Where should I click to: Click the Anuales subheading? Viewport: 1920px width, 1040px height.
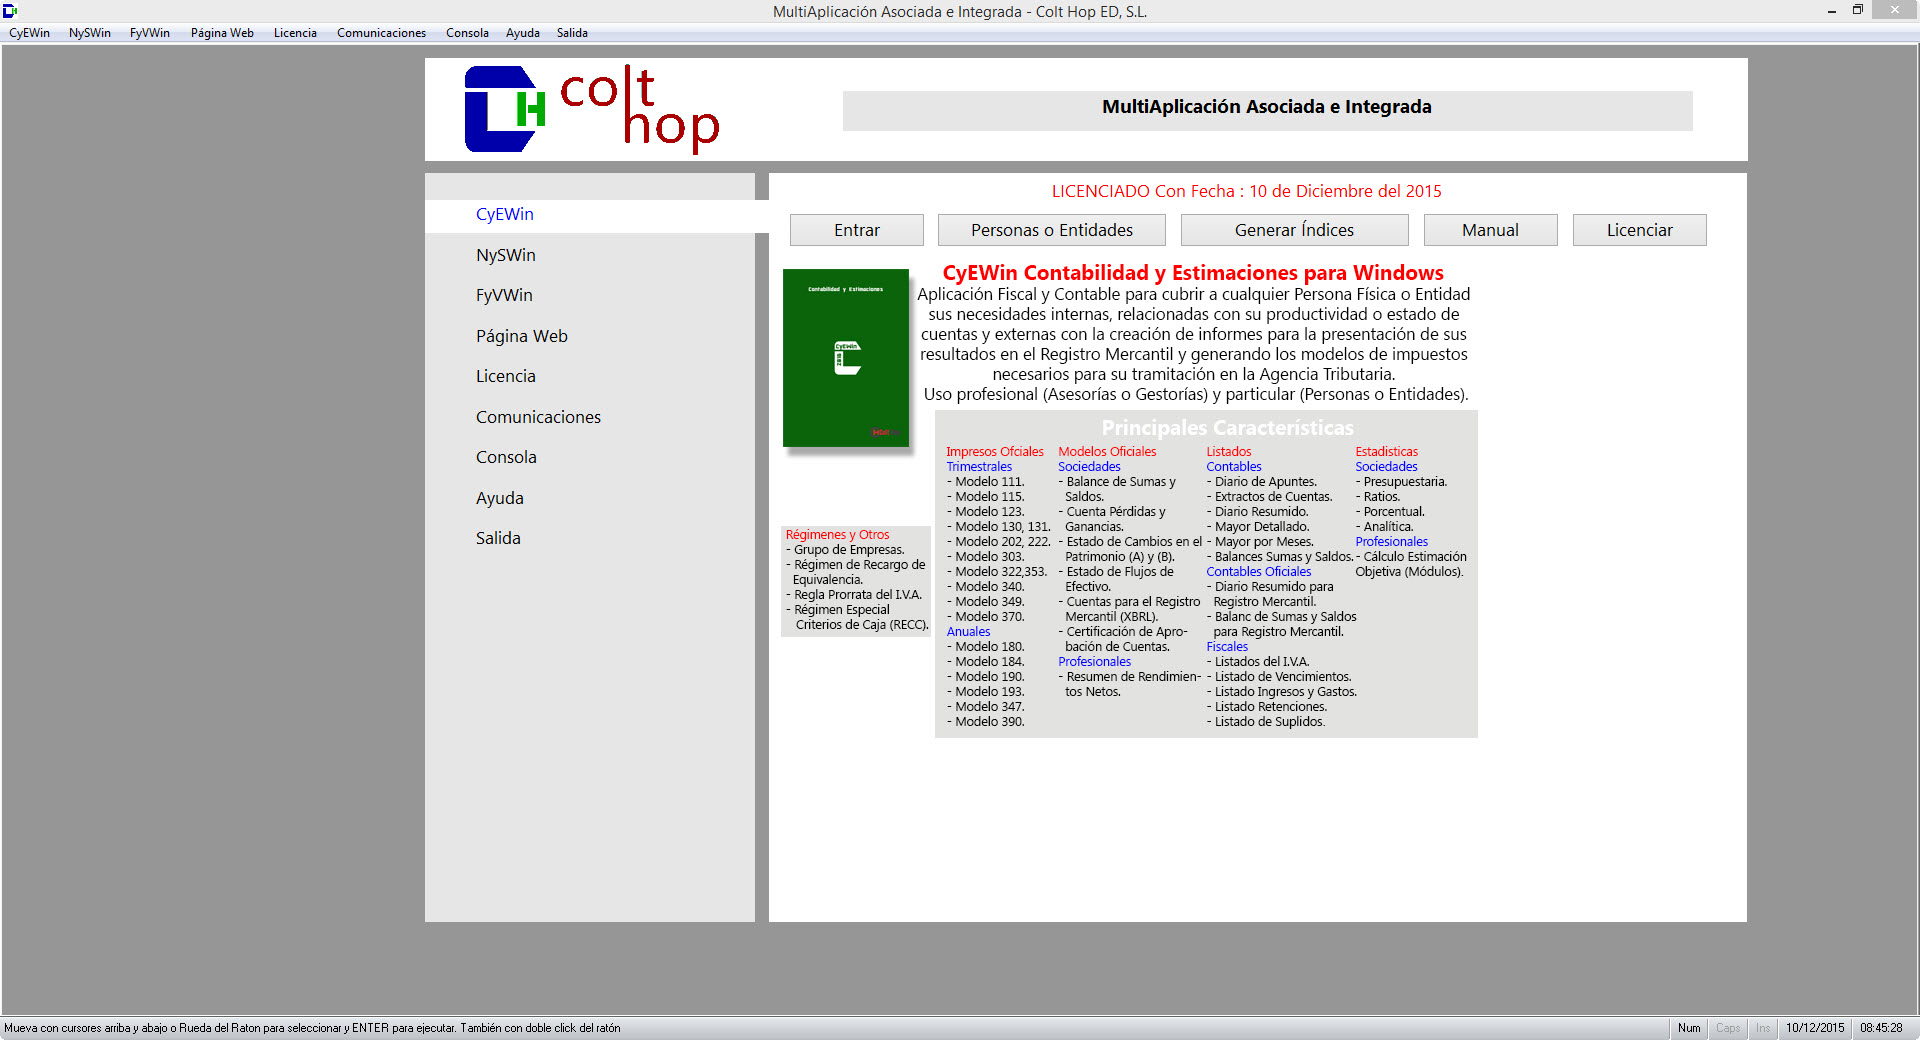pos(968,632)
